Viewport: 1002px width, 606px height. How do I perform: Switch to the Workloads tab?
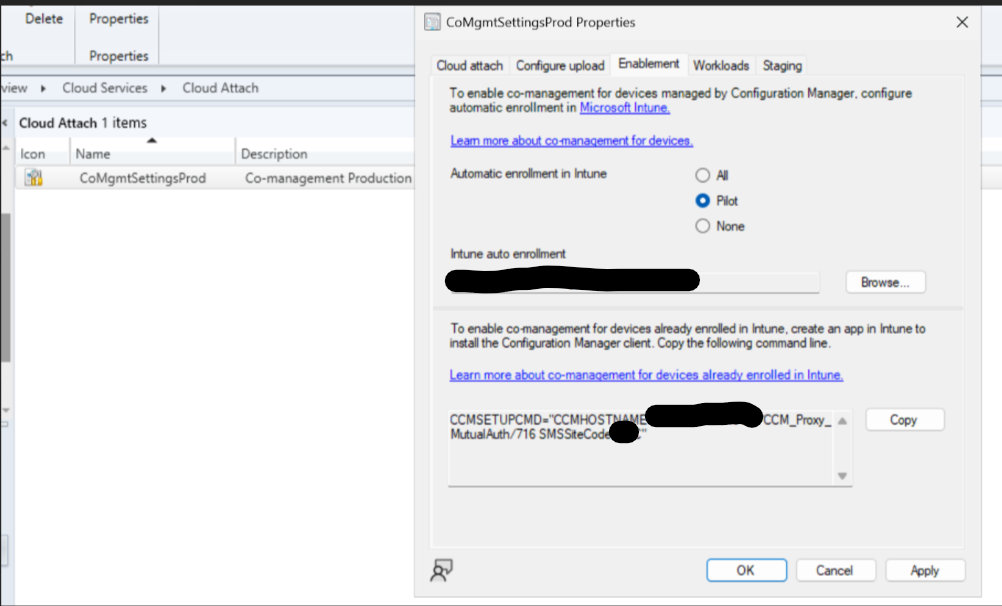(x=721, y=65)
